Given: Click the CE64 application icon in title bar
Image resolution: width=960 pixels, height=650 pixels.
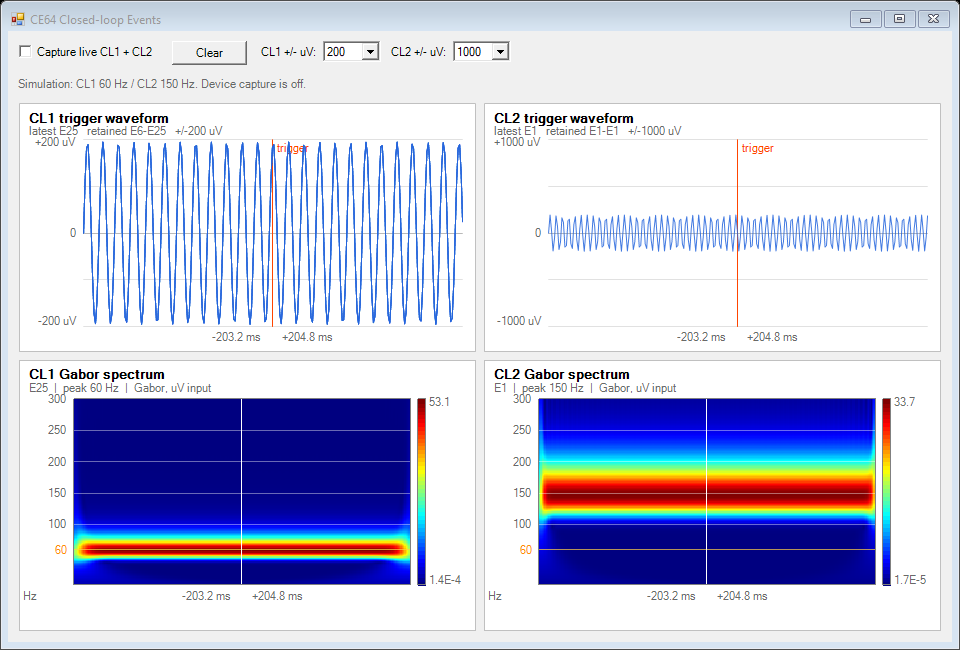Looking at the screenshot, I should [17, 20].
